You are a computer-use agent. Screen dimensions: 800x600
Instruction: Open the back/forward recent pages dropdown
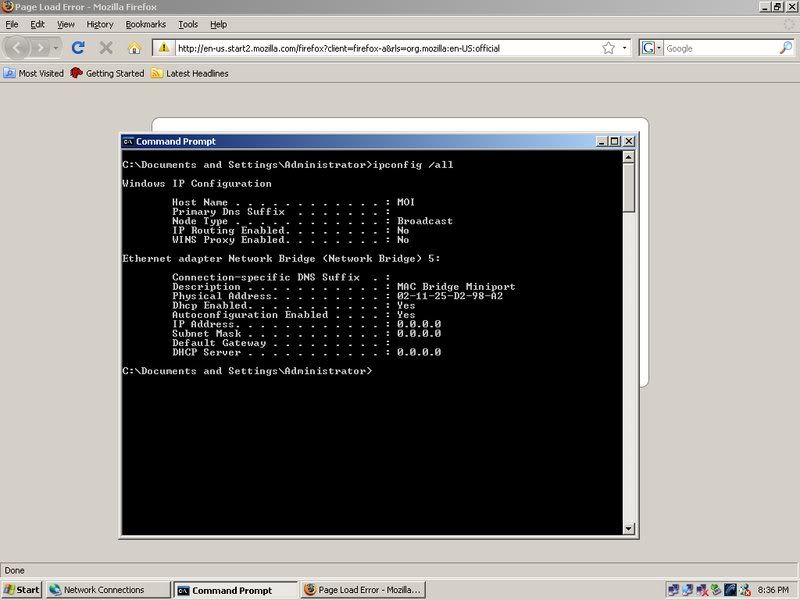56,47
